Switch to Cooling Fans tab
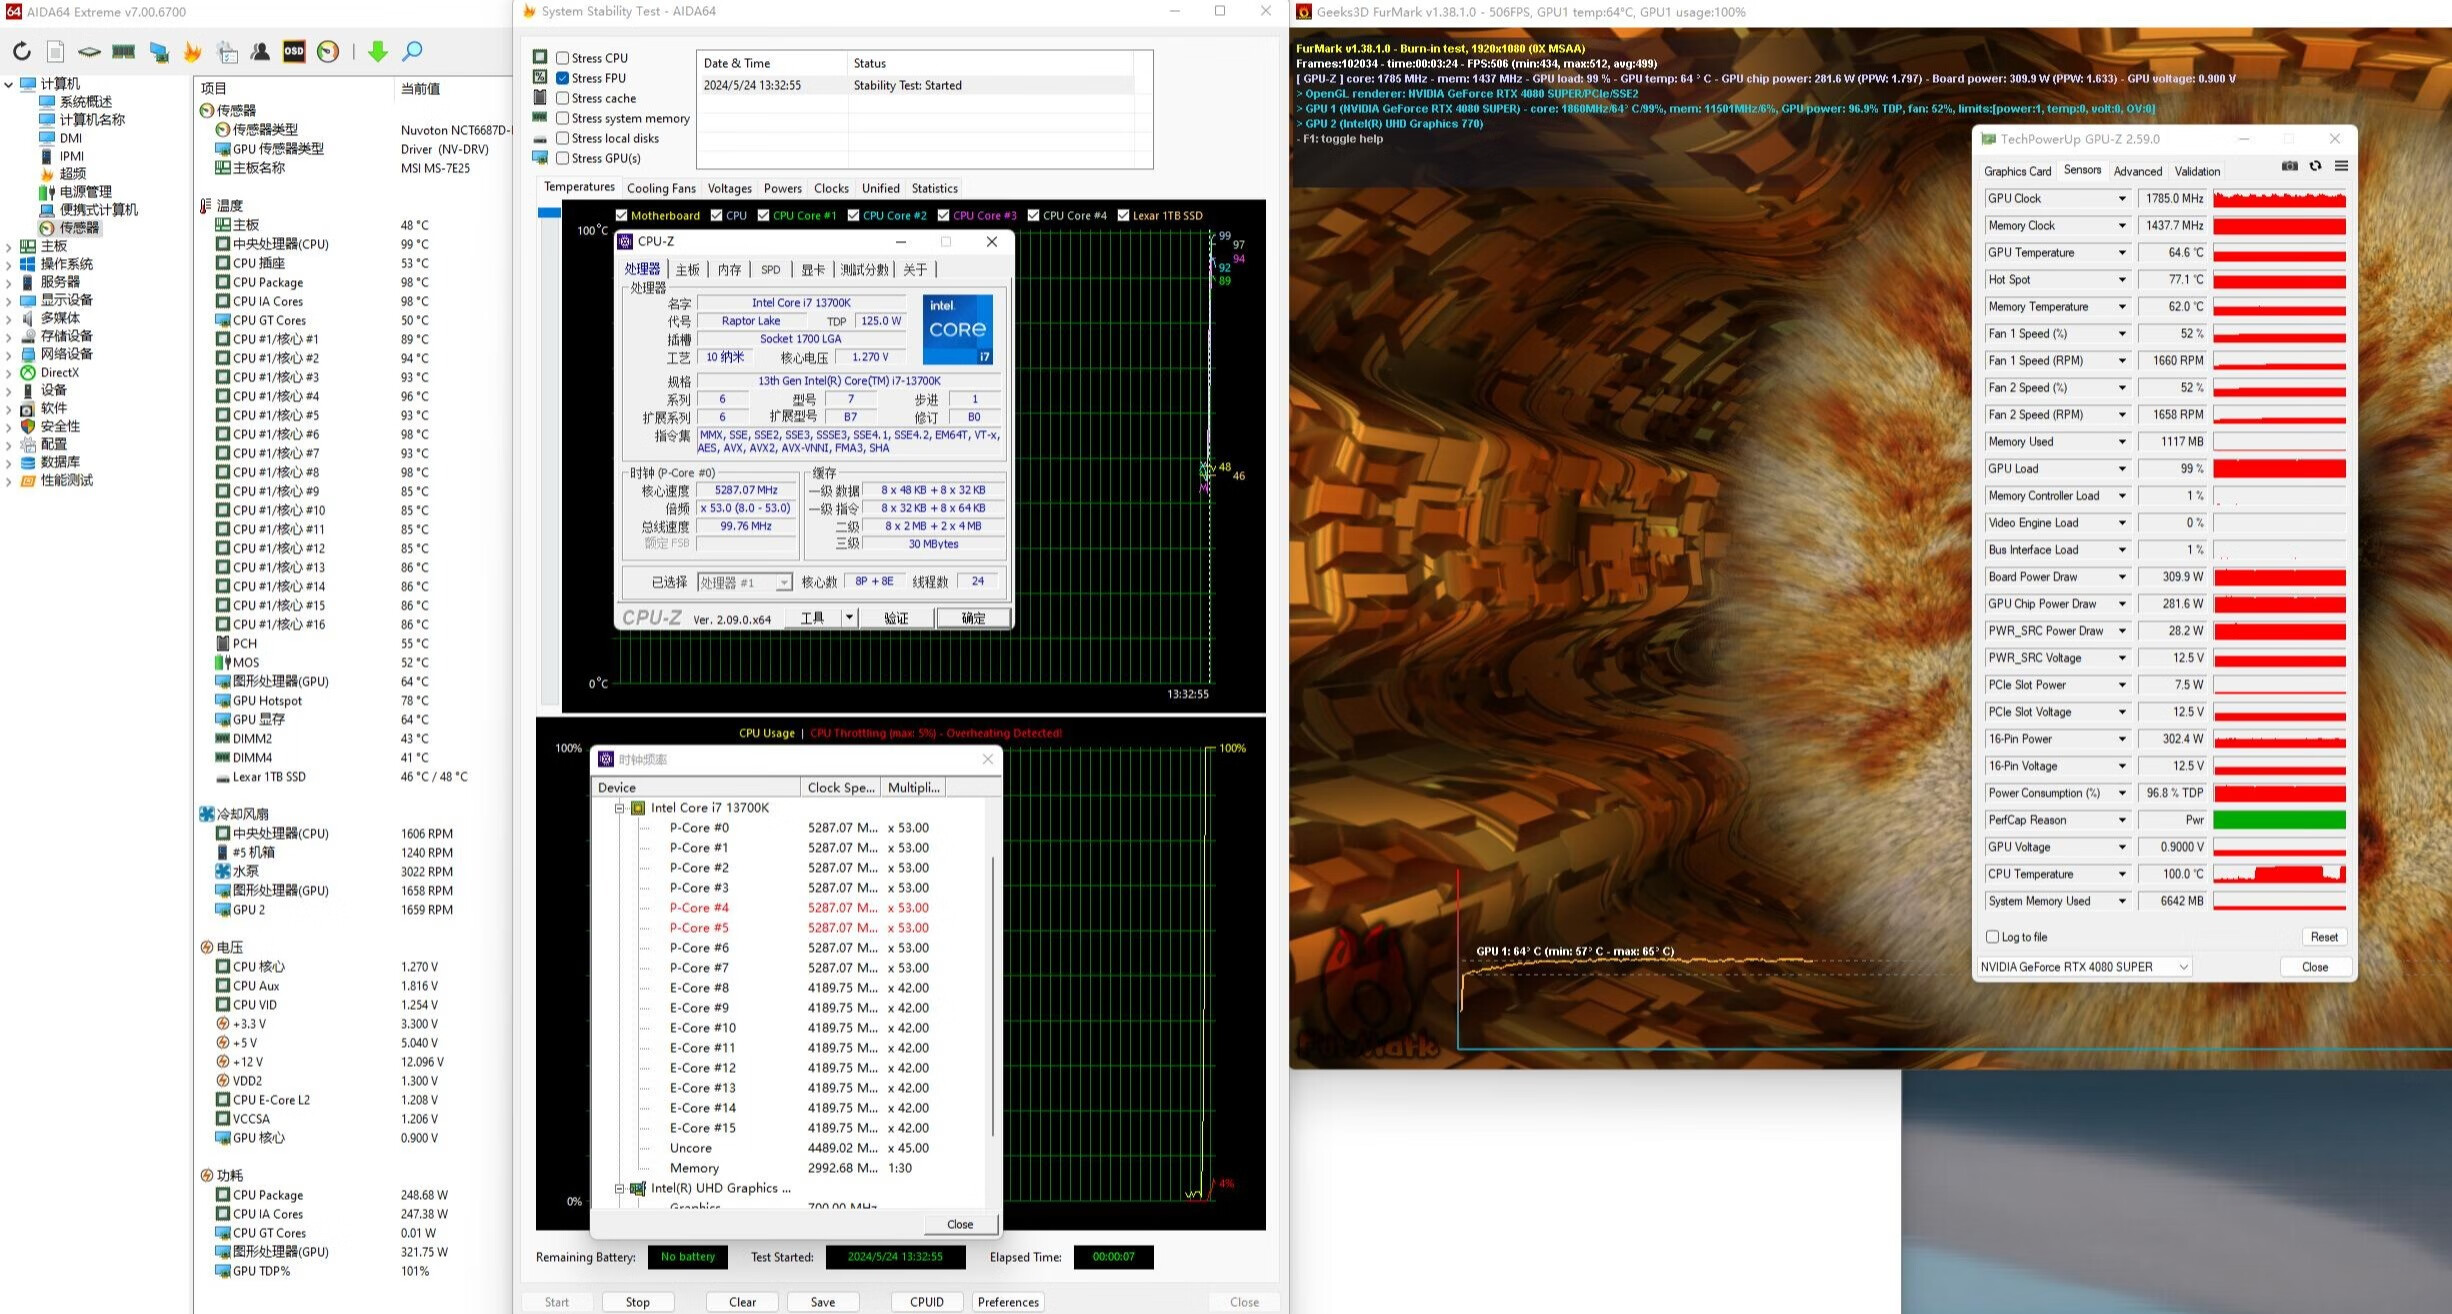 661,188
